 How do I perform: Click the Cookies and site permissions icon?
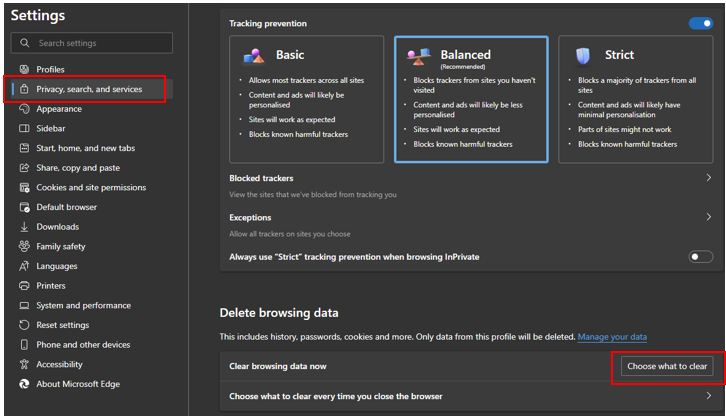coord(24,188)
